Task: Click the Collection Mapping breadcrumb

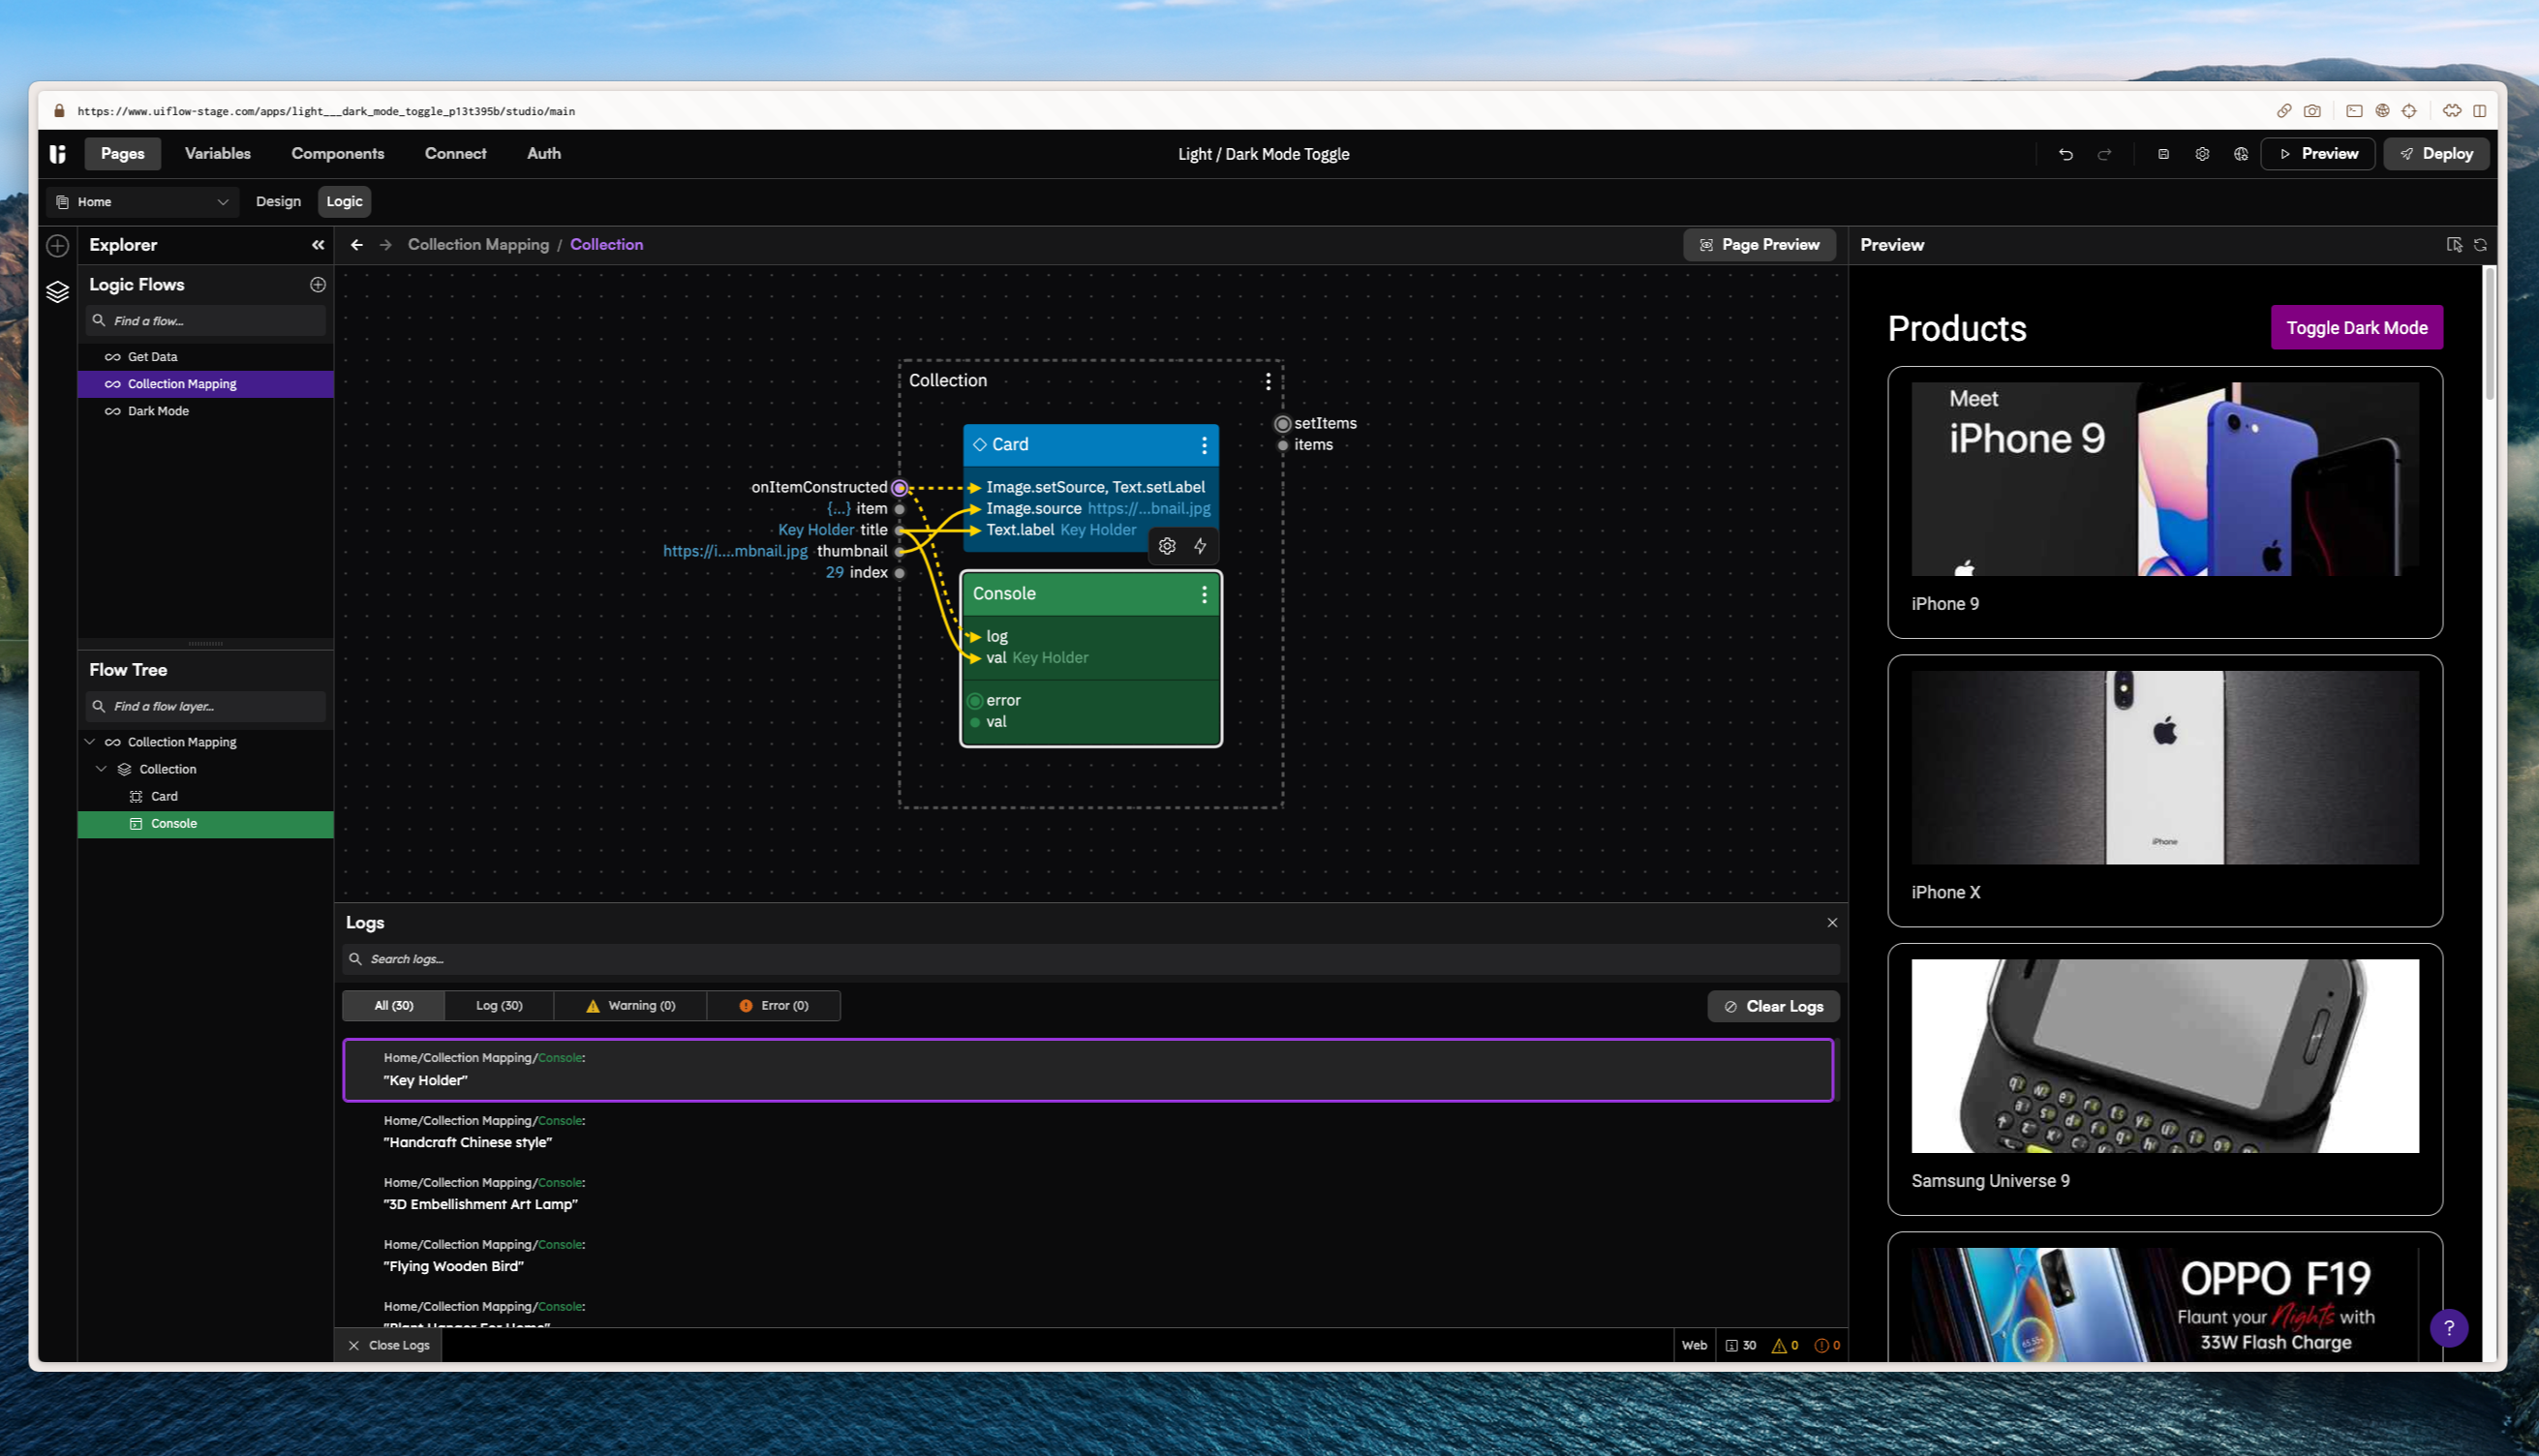Action: coord(478,245)
